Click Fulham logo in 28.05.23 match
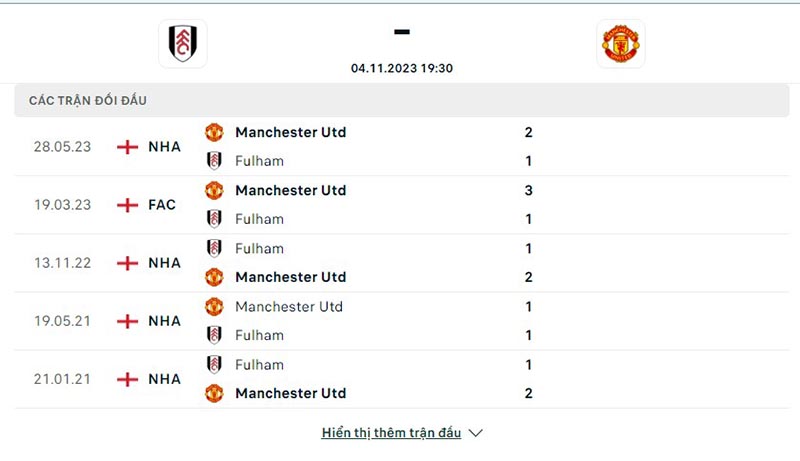Viewport: 800px width, 461px height. (214, 161)
